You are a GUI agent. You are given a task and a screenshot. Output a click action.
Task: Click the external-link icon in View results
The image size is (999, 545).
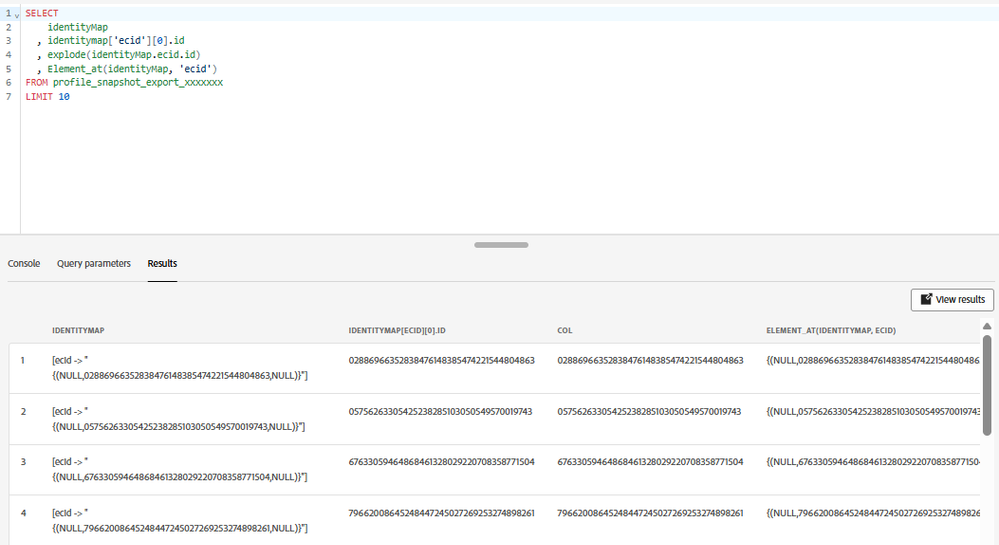[x=926, y=299]
